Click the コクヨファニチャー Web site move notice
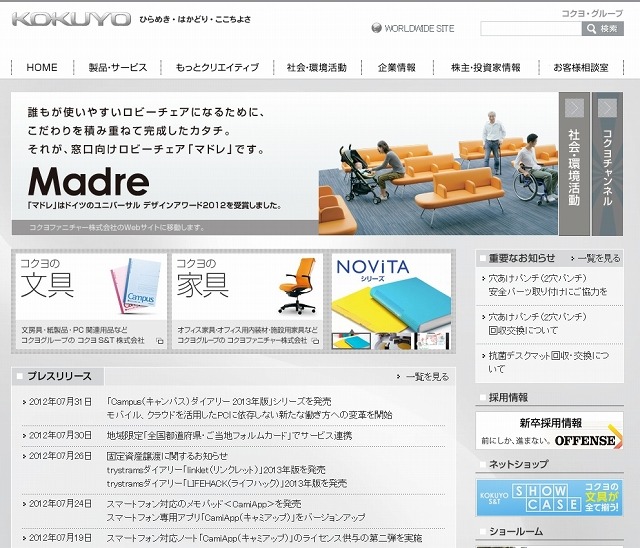 pos(117,227)
